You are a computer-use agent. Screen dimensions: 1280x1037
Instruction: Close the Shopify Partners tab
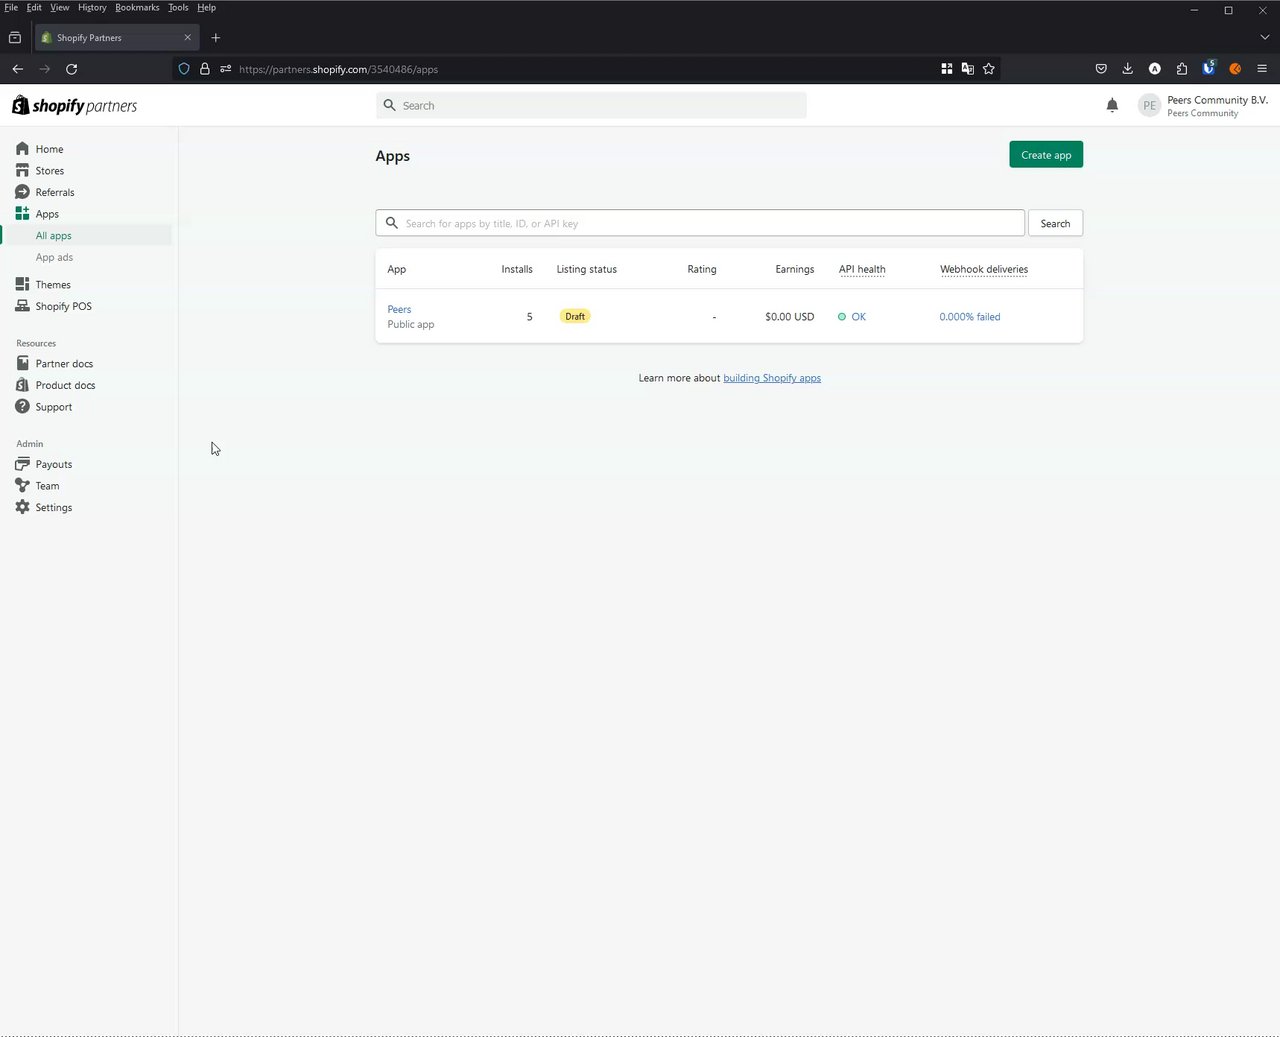click(x=187, y=38)
